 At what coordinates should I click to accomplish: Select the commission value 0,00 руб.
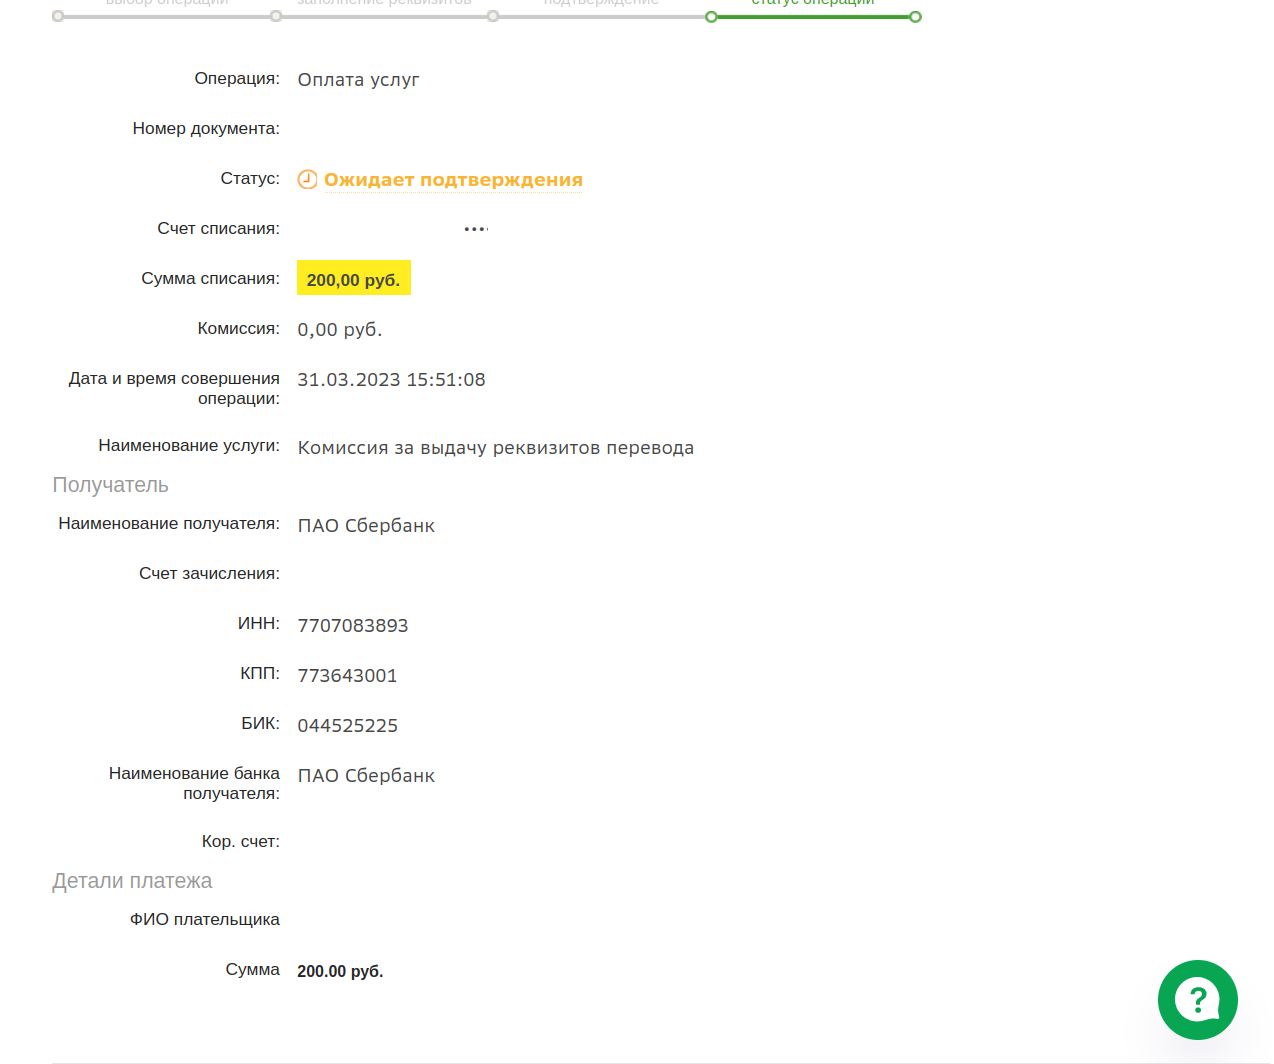[x=340, y=330]
